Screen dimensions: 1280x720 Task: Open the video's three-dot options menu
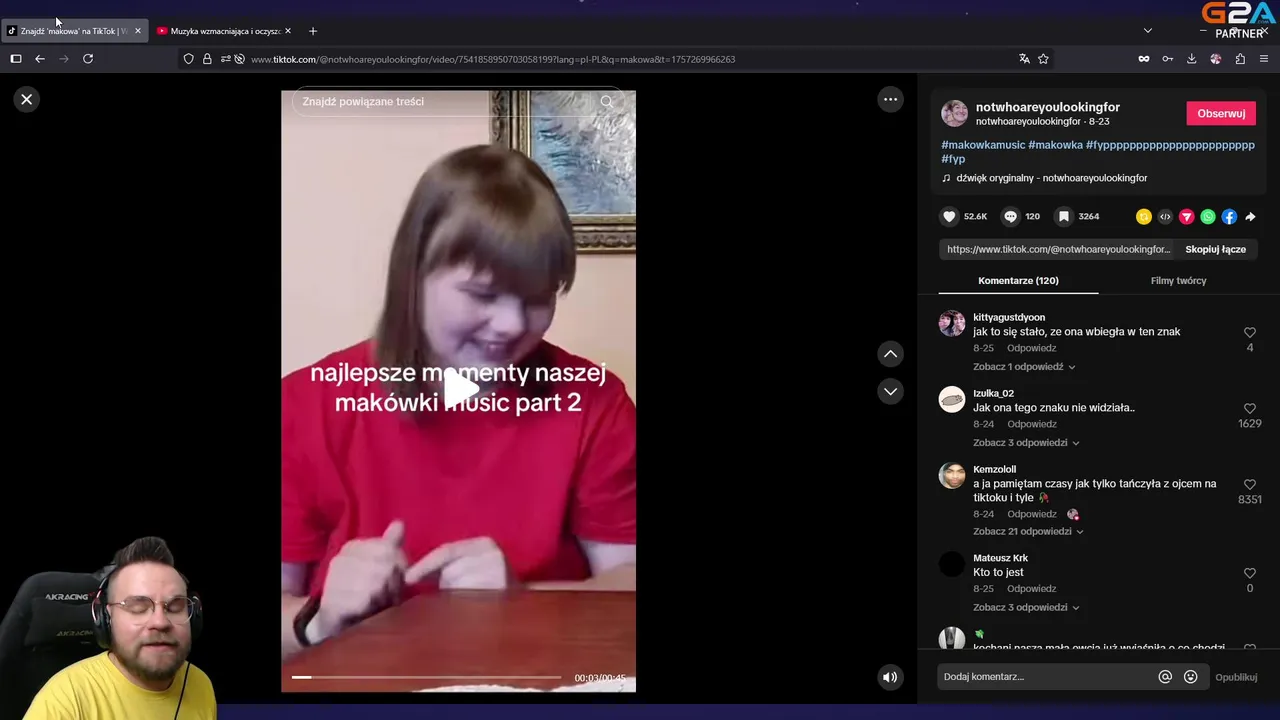[890, 99]
